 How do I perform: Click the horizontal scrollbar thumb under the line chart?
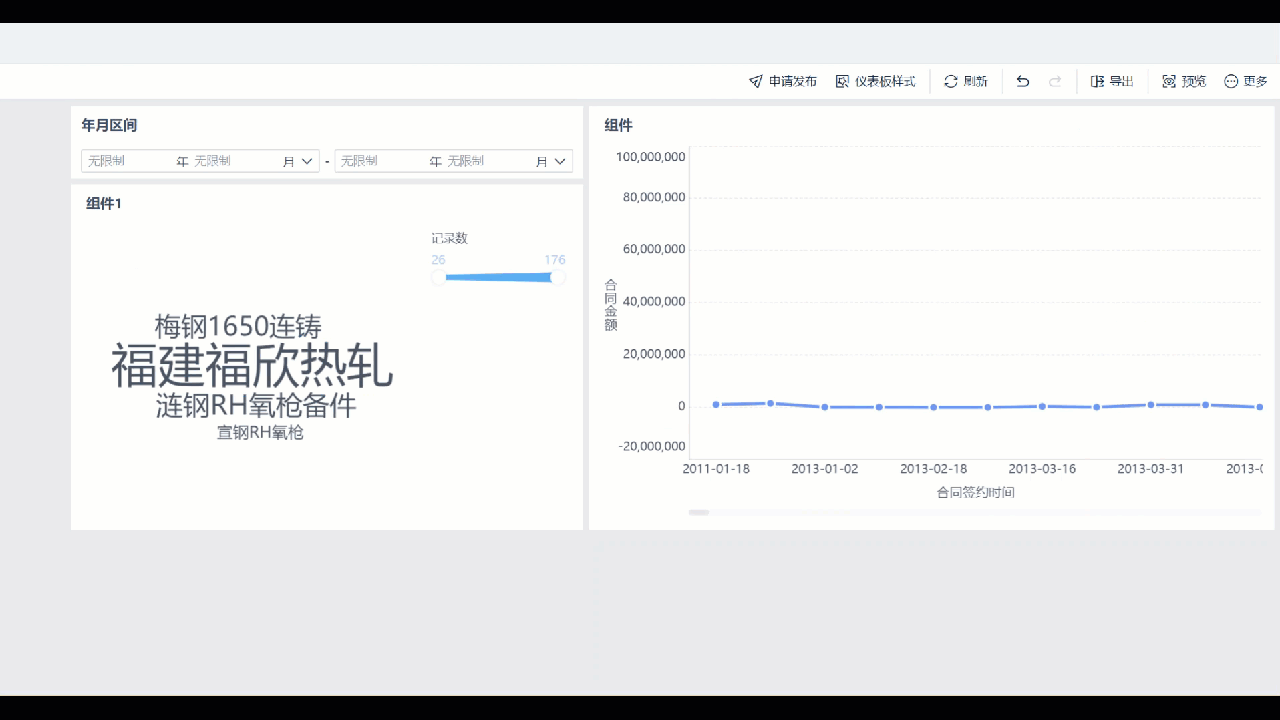pyautogui.click(x=699, y=512)
